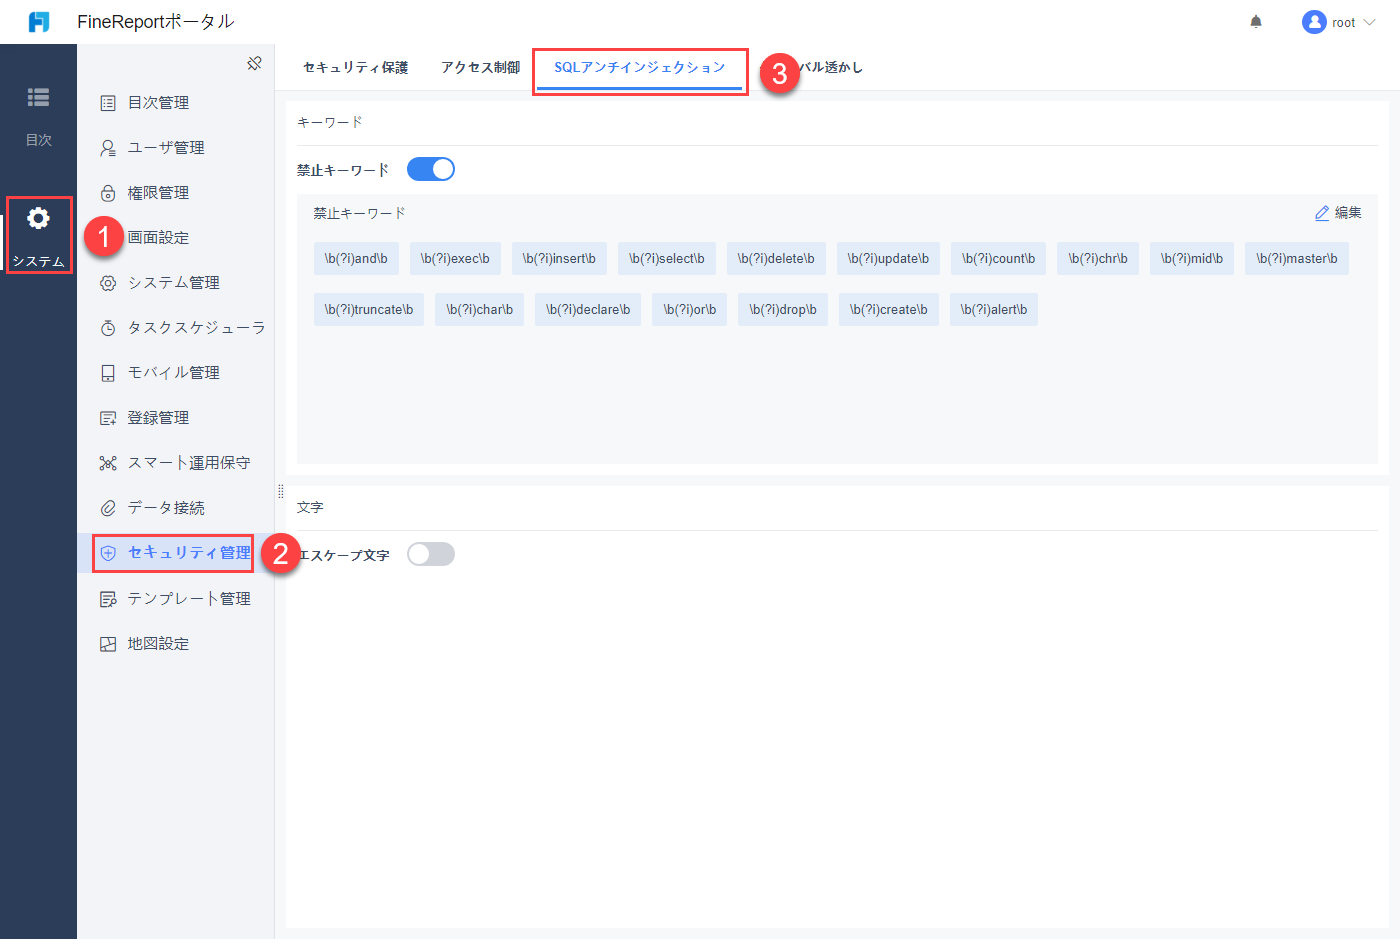Open 地図設定 map settings icon

pyautogui.click(x=107, y=643)
